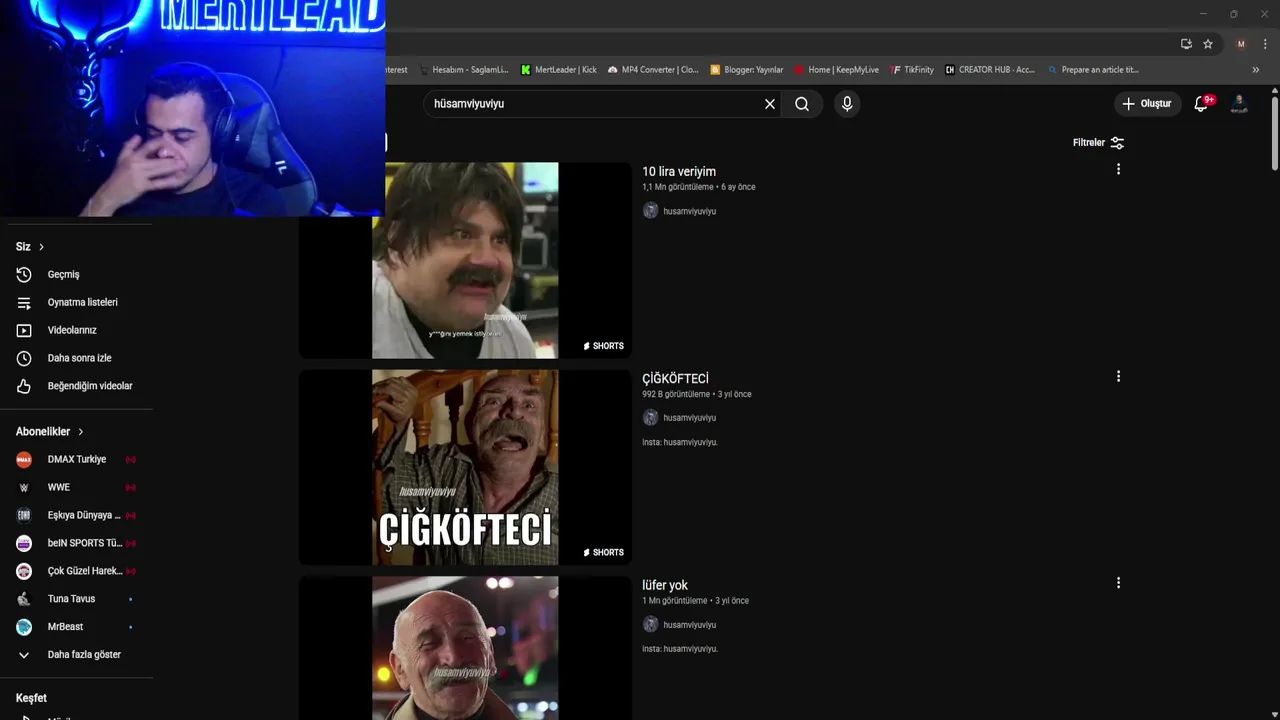The height and width of the screenshot is (720, 1280).
Task: Click the MrBeast channel icon
Action: coord(24,627)
